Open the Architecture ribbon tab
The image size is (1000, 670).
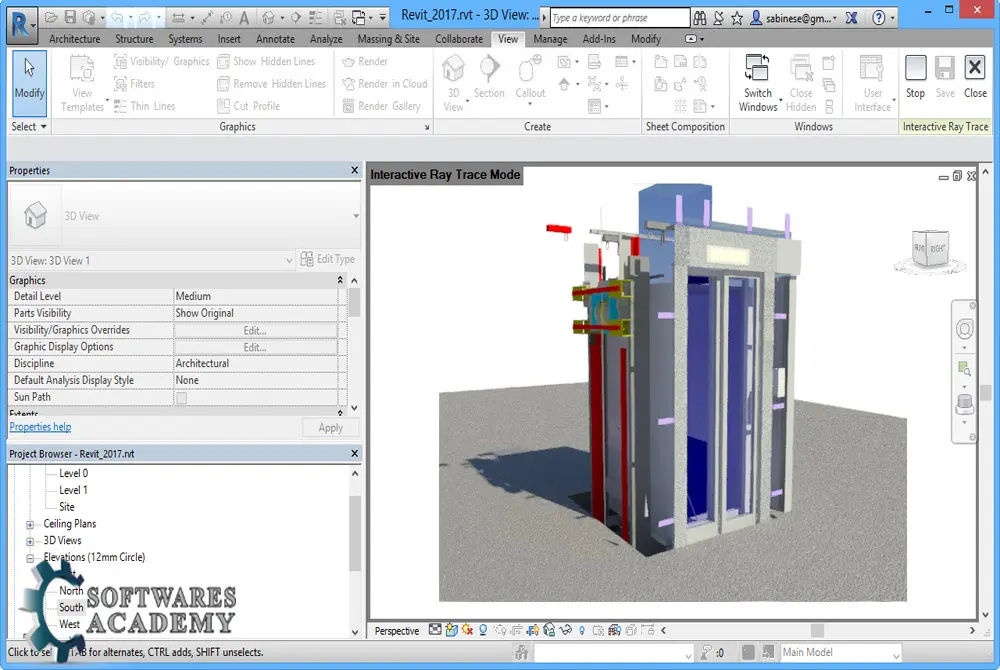tap(75, 39)
